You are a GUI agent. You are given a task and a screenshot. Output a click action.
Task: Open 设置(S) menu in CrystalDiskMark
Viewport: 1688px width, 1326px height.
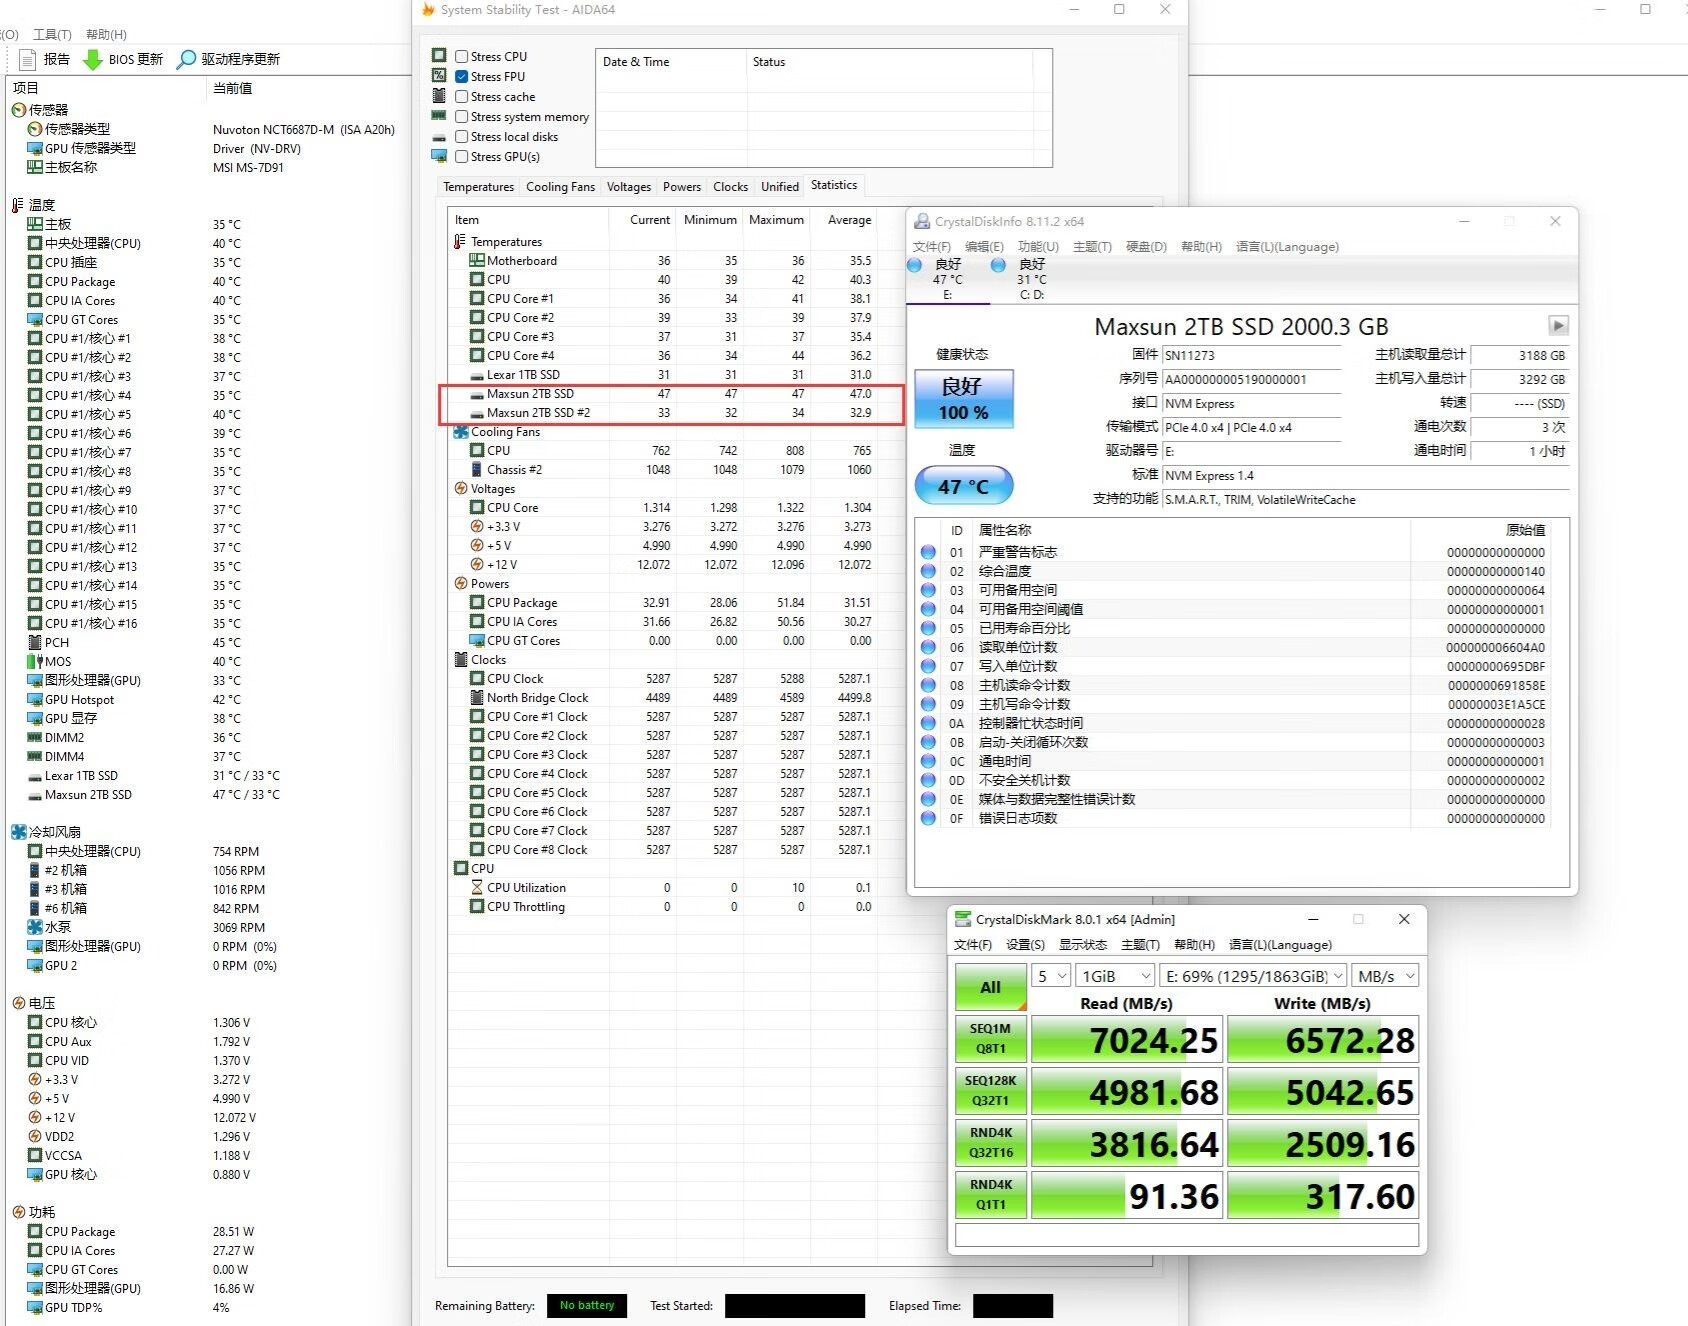(1025, 945)
